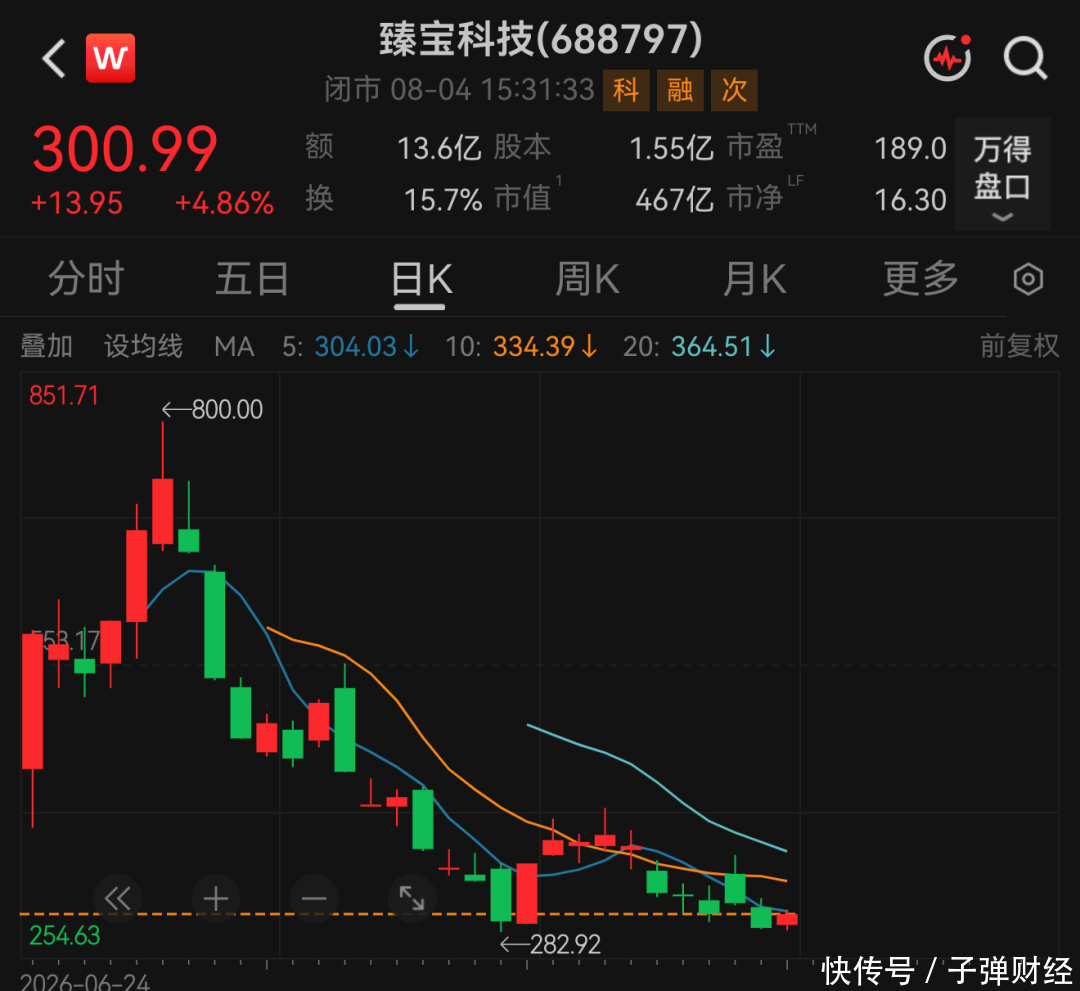The height and width of the screenshot is (991, 1080).
Task: Open the market pulse alert icon
Action: tap(948, 58)
